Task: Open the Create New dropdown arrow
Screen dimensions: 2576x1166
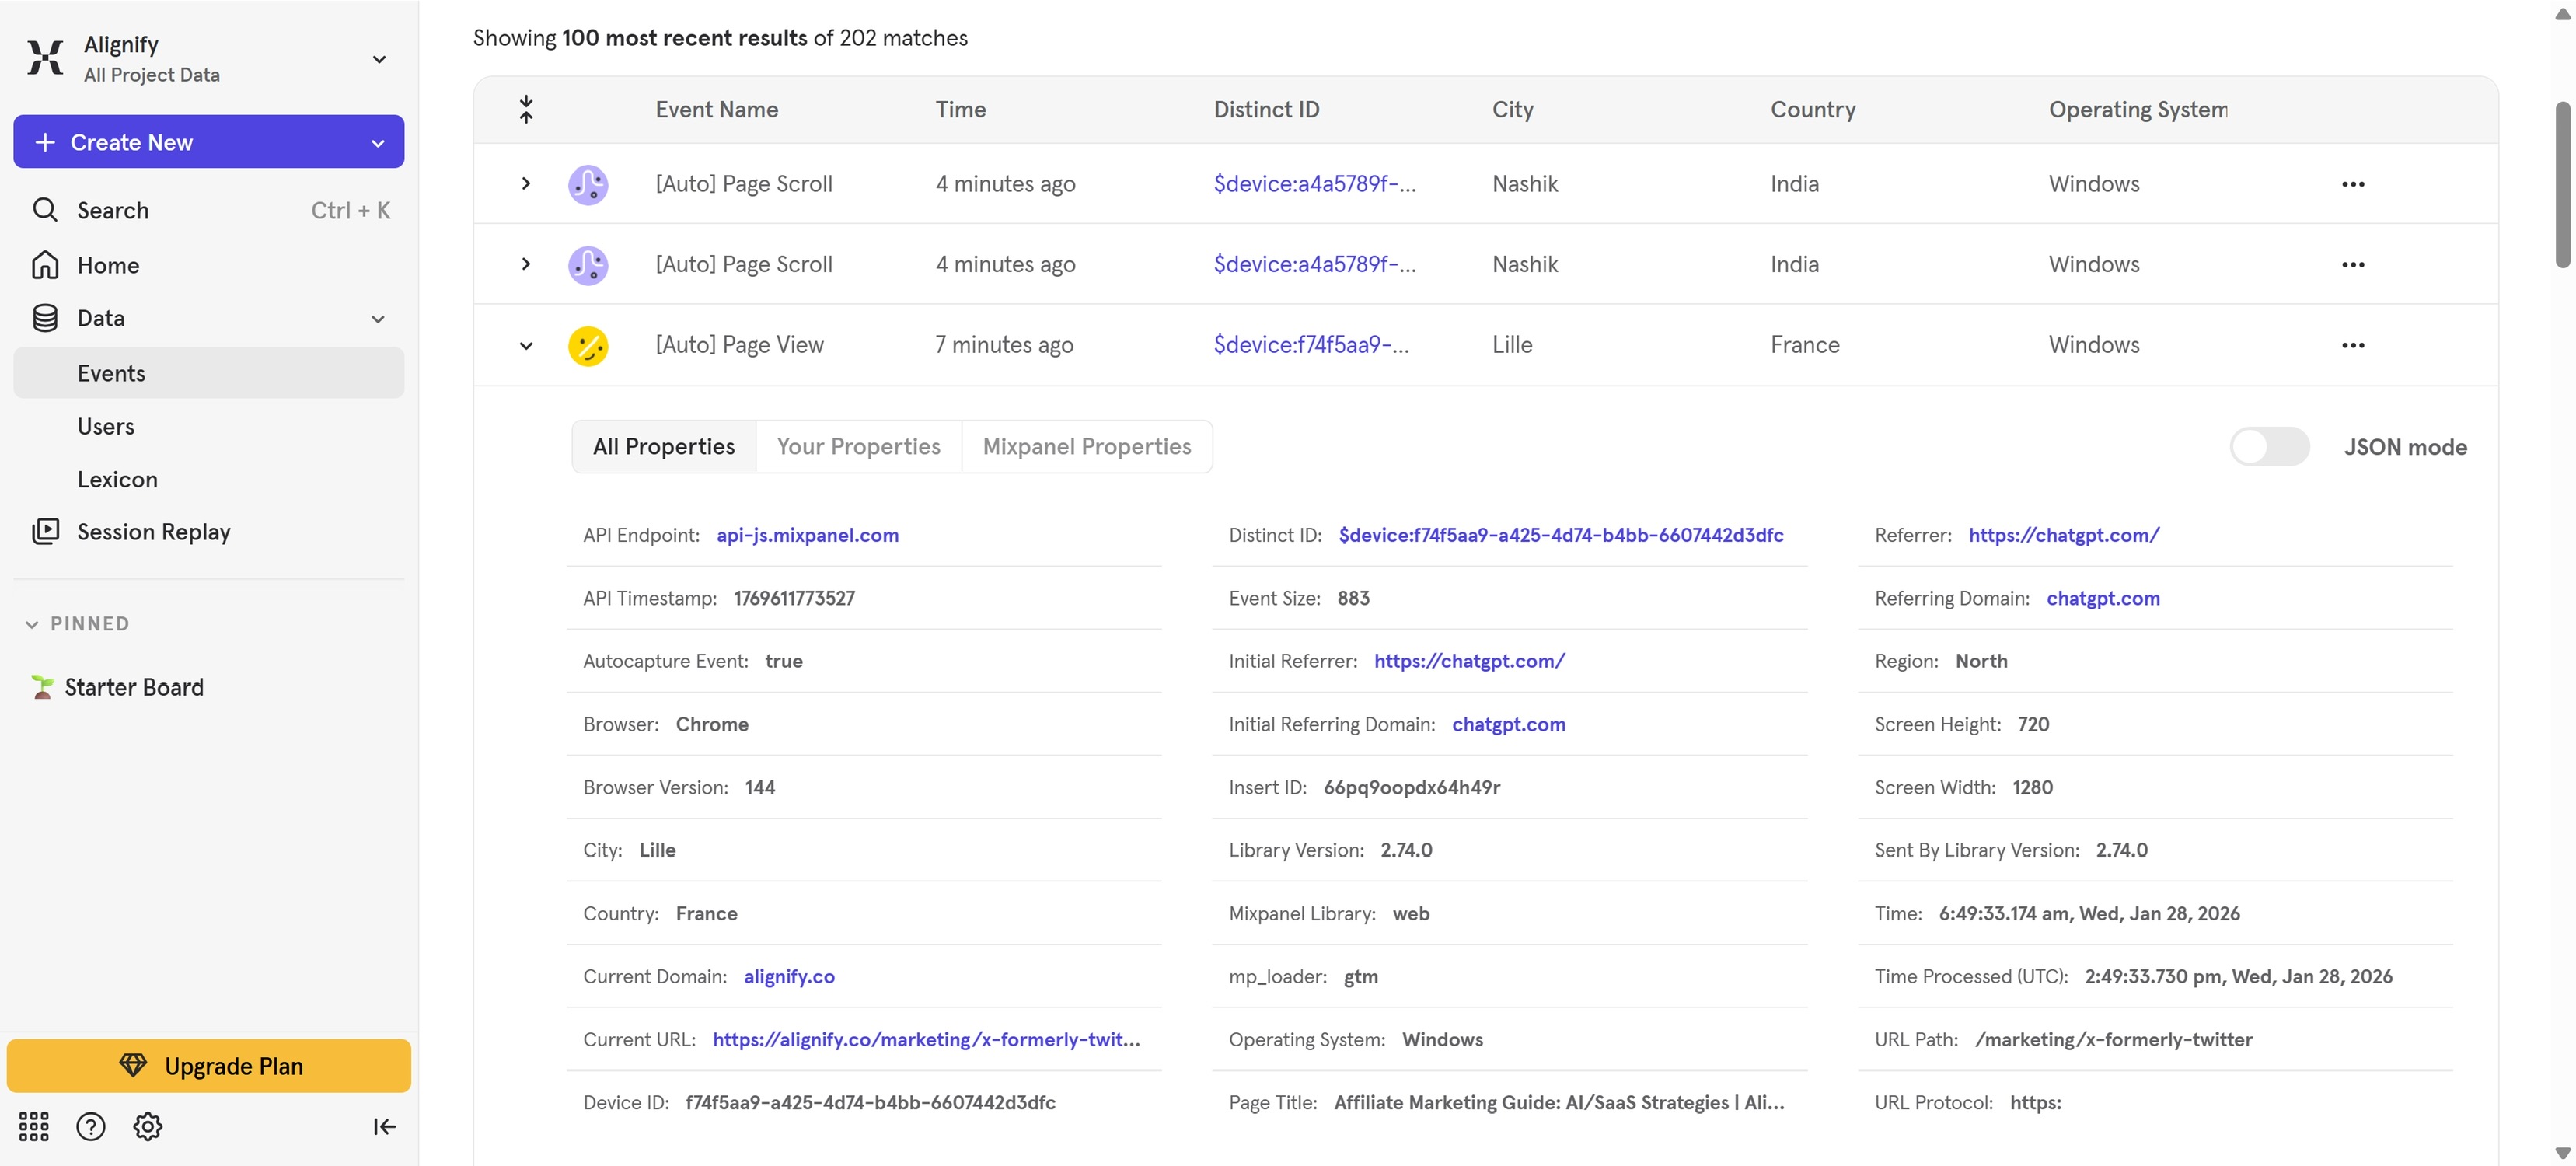Action: [378, 142]
